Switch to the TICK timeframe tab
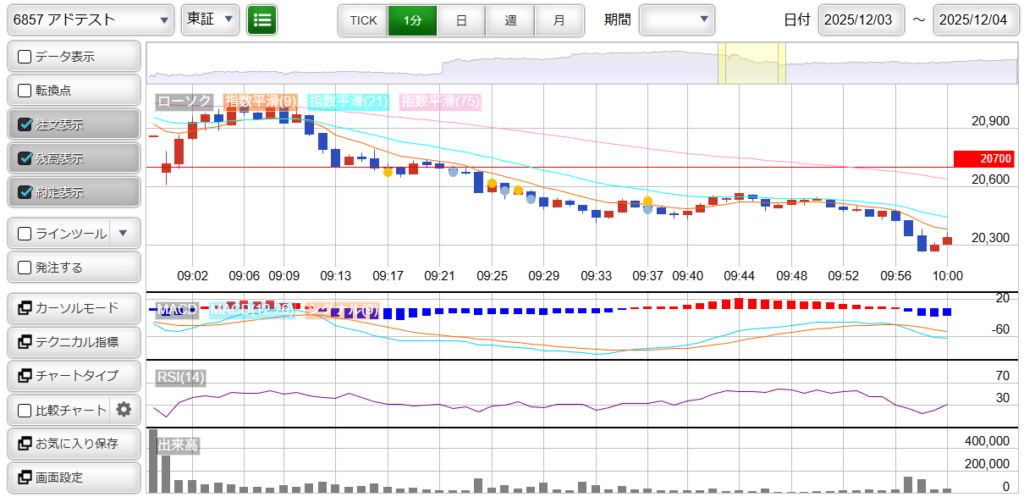The image size is (1024, 497). tap(362, 20)
